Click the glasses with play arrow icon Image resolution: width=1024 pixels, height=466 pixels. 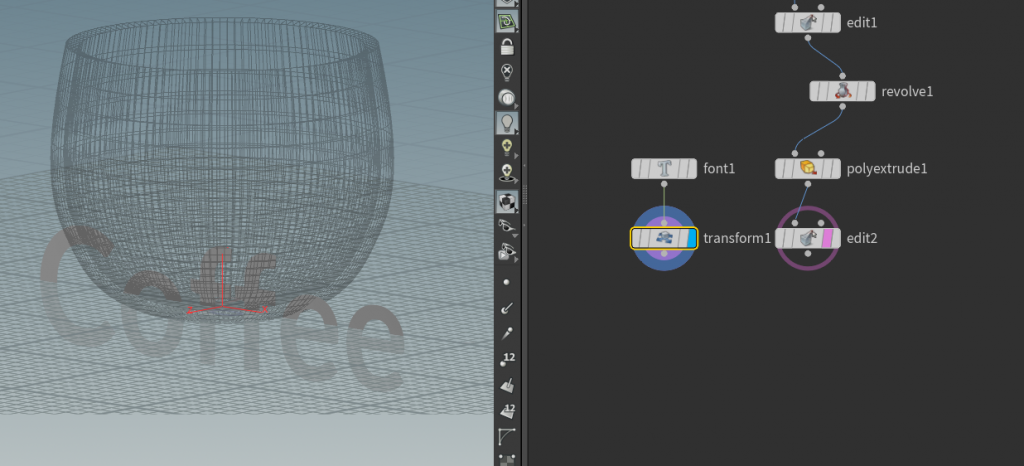pos(507,252)
